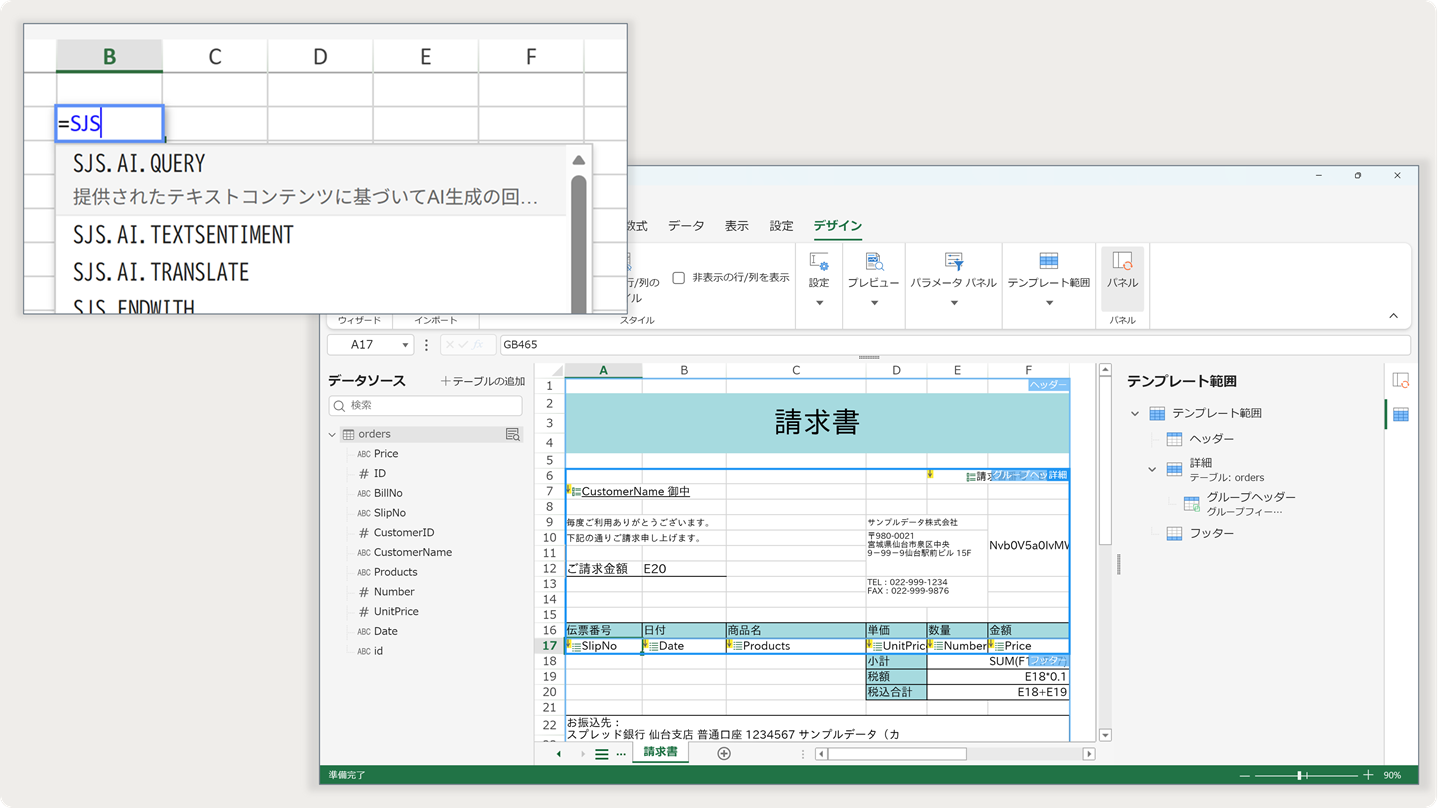This screenshot has width=1438, height=808.
Task: Open the パラメータ パネル dropdown arrow
Action: point(953,303)
